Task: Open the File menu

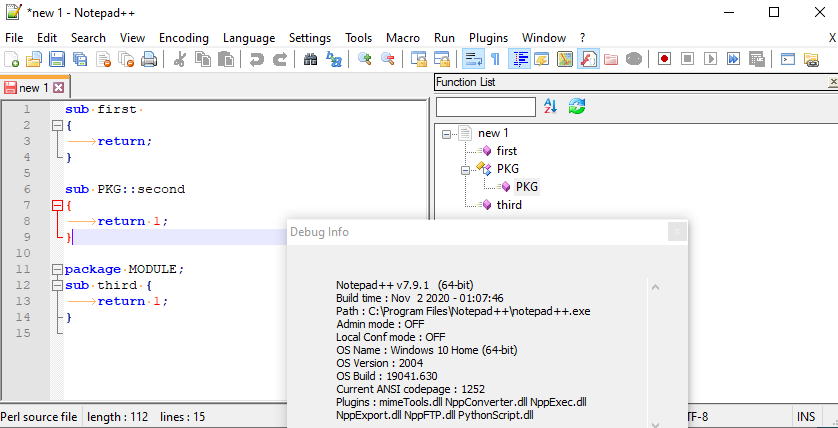Action: 14,38
